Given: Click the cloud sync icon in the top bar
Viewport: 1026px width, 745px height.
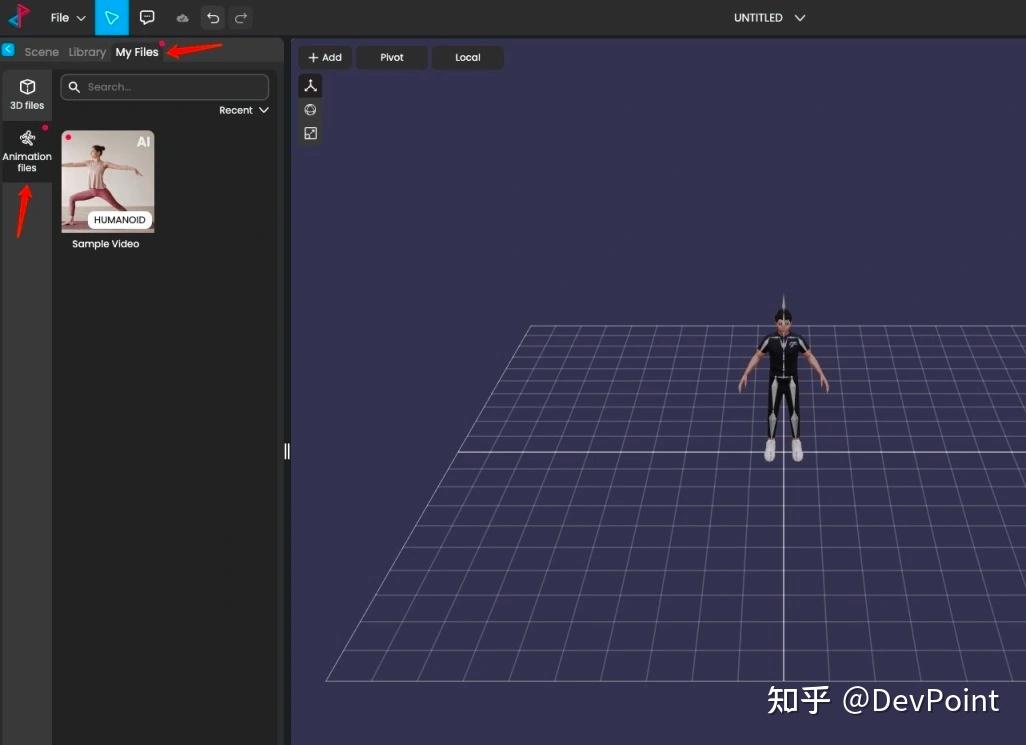Looking at the screenshot, I should coord(181,17).
